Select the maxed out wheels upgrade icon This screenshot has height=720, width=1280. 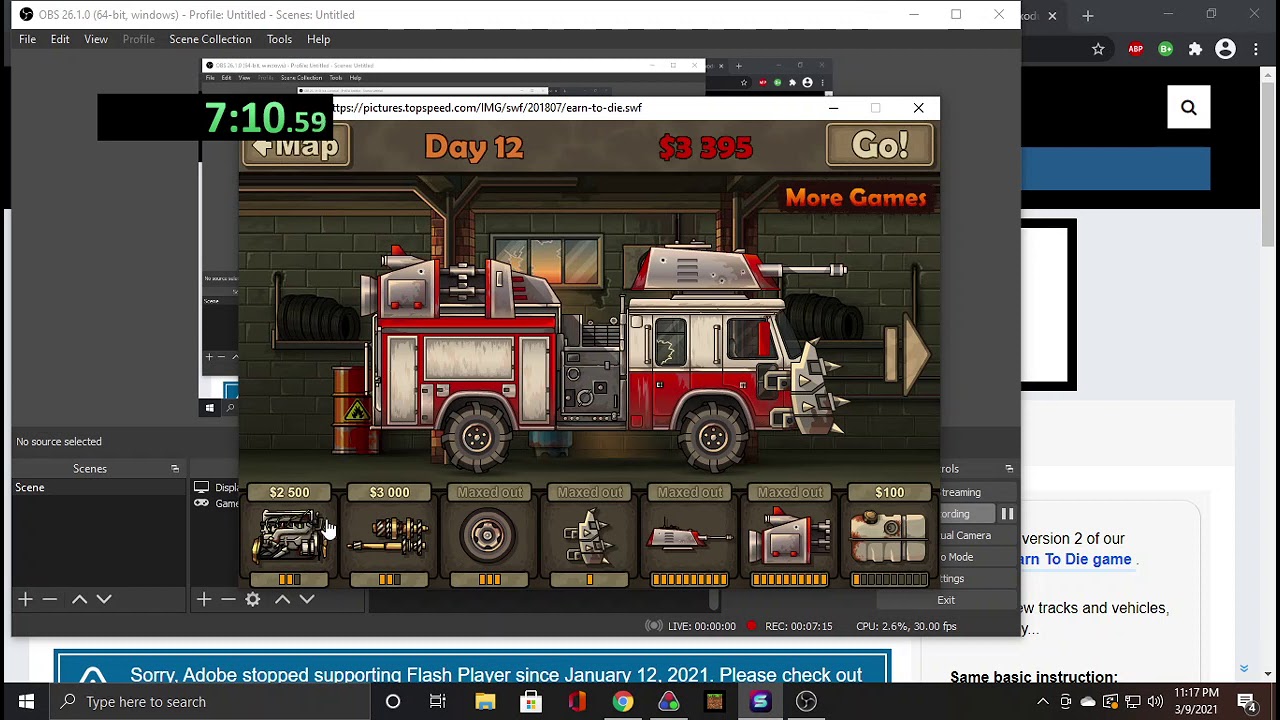click(x=489, y=536)
